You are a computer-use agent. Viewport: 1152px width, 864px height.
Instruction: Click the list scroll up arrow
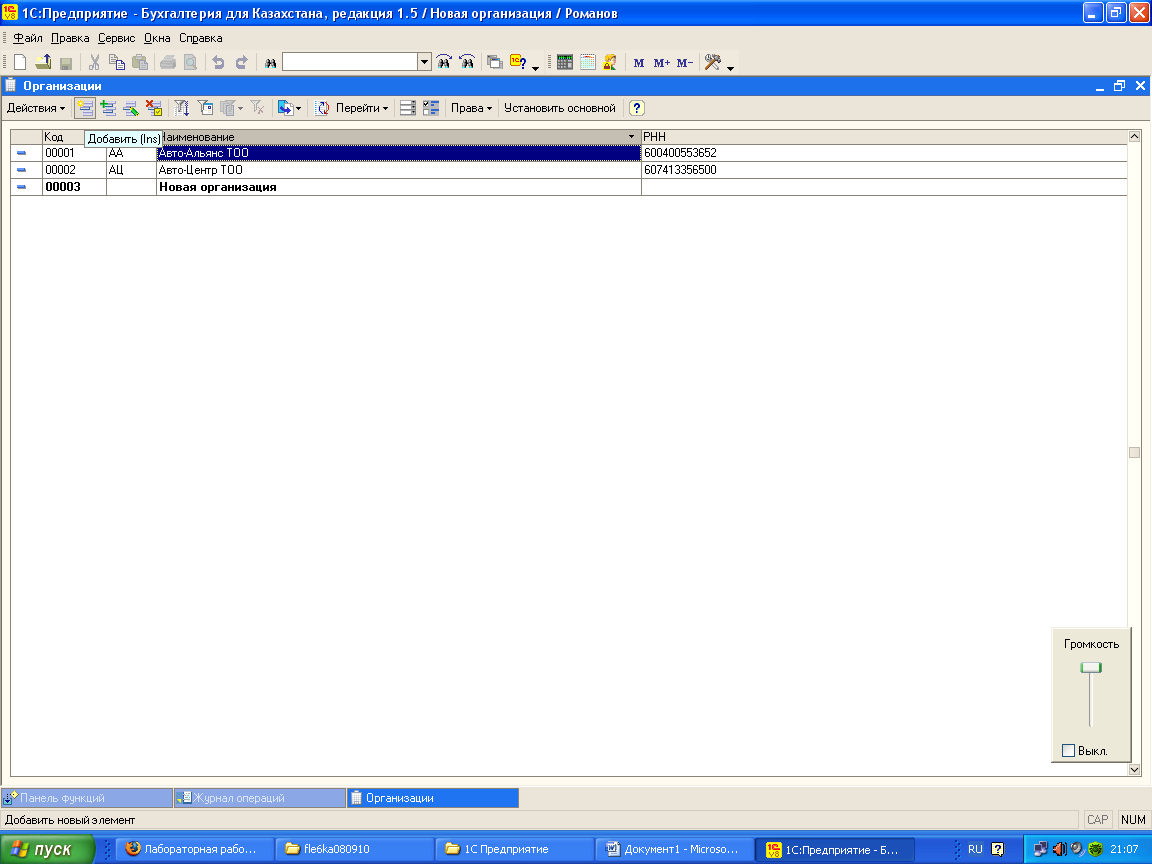point(1134,137)
